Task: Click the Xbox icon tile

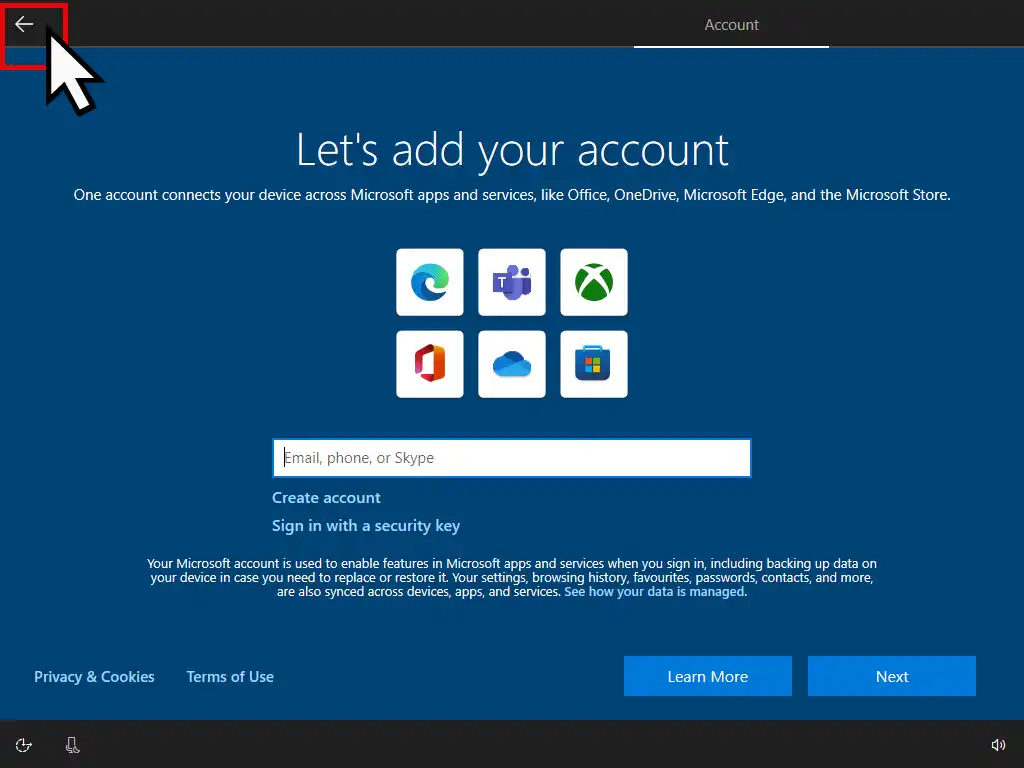Action: coord(594,282)
